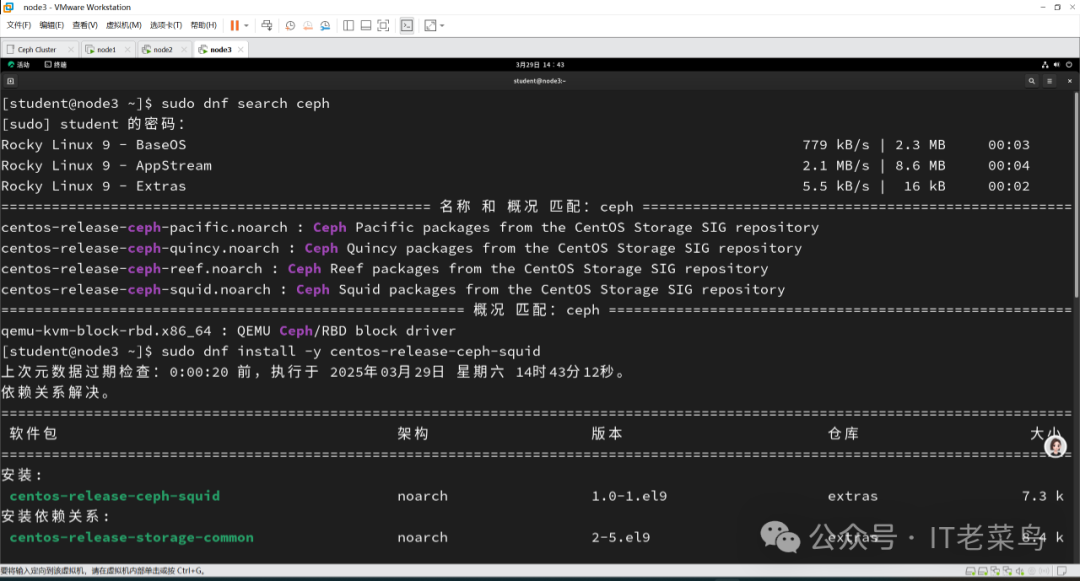
Task: Switch to the node1 tab
Action: pos(106,50)
